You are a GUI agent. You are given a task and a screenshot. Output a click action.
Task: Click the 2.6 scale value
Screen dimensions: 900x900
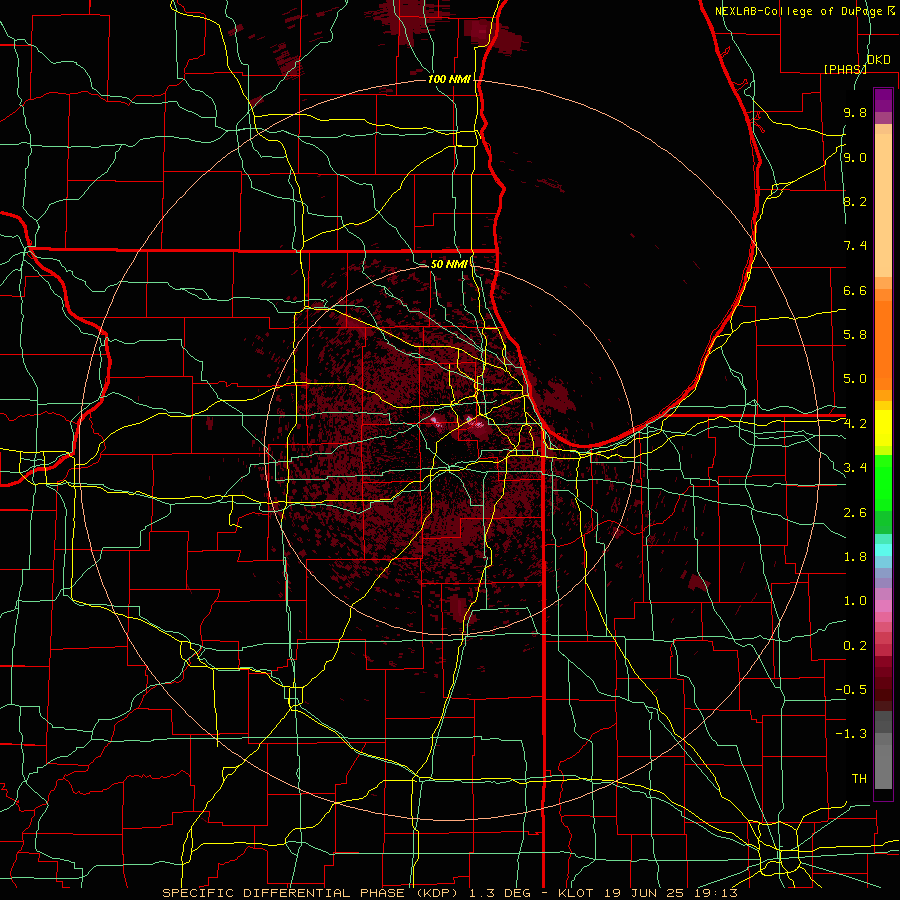(x=855, y=513)
